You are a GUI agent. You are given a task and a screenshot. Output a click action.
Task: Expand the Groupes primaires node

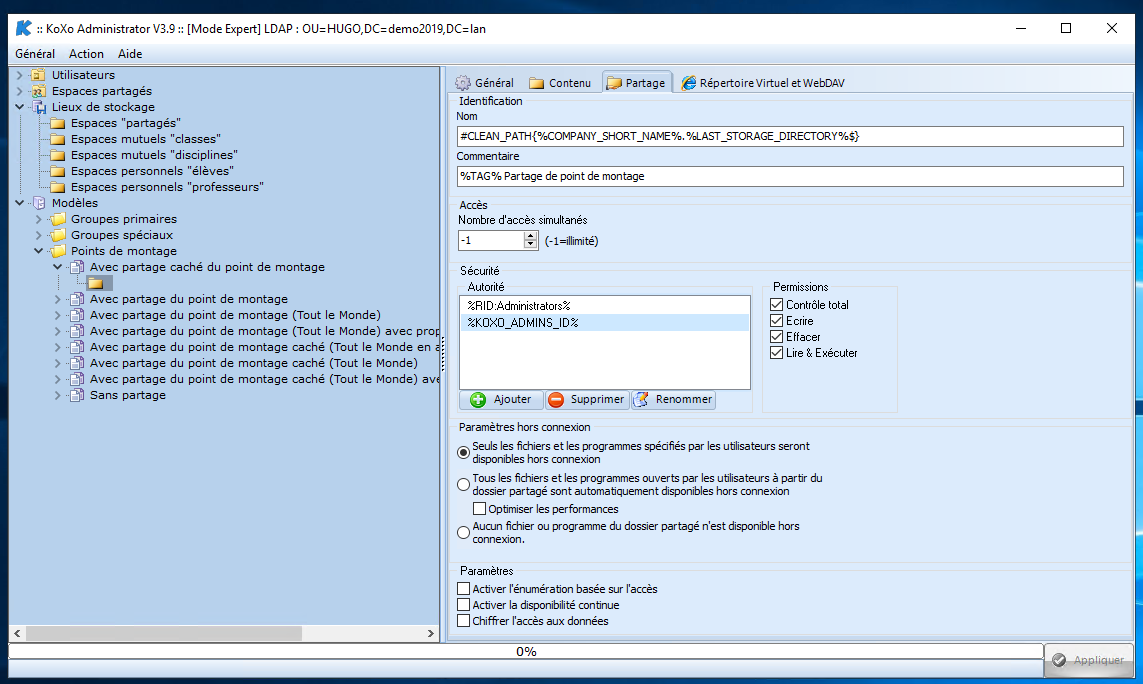point(39,219)
